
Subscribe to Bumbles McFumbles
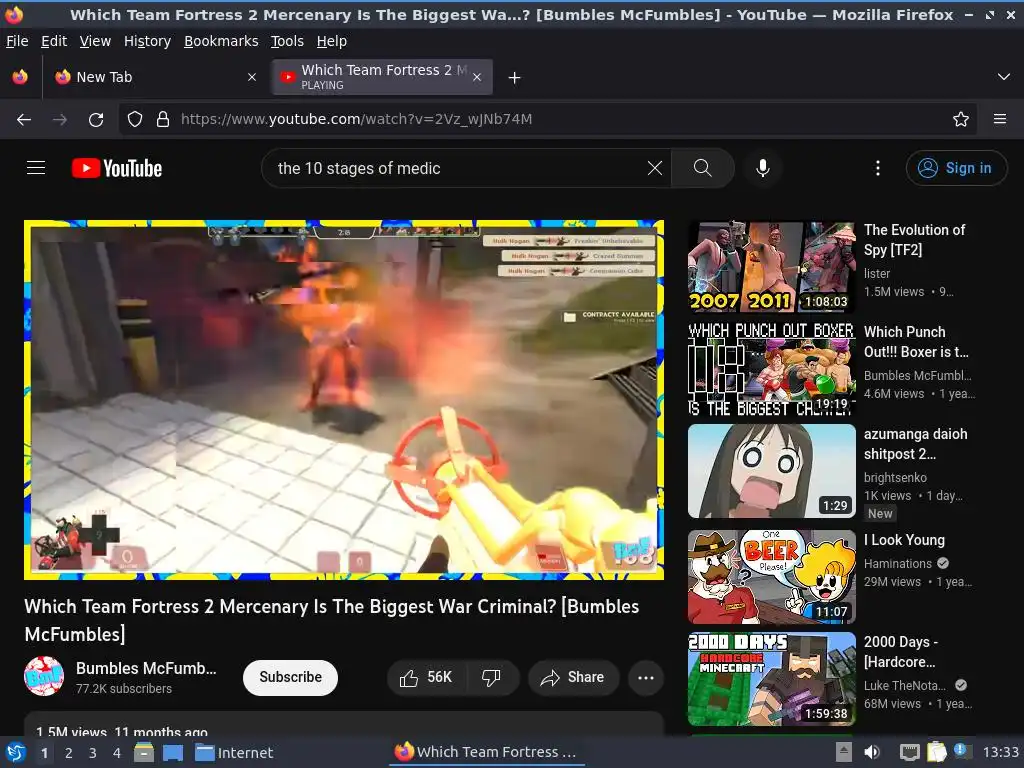tap(290, 677)
